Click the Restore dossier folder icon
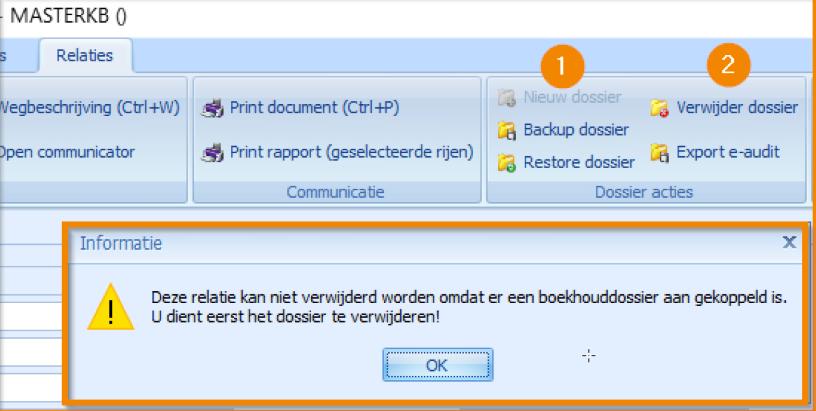Screen dimensions: 816x411 [x=506, y=161]
